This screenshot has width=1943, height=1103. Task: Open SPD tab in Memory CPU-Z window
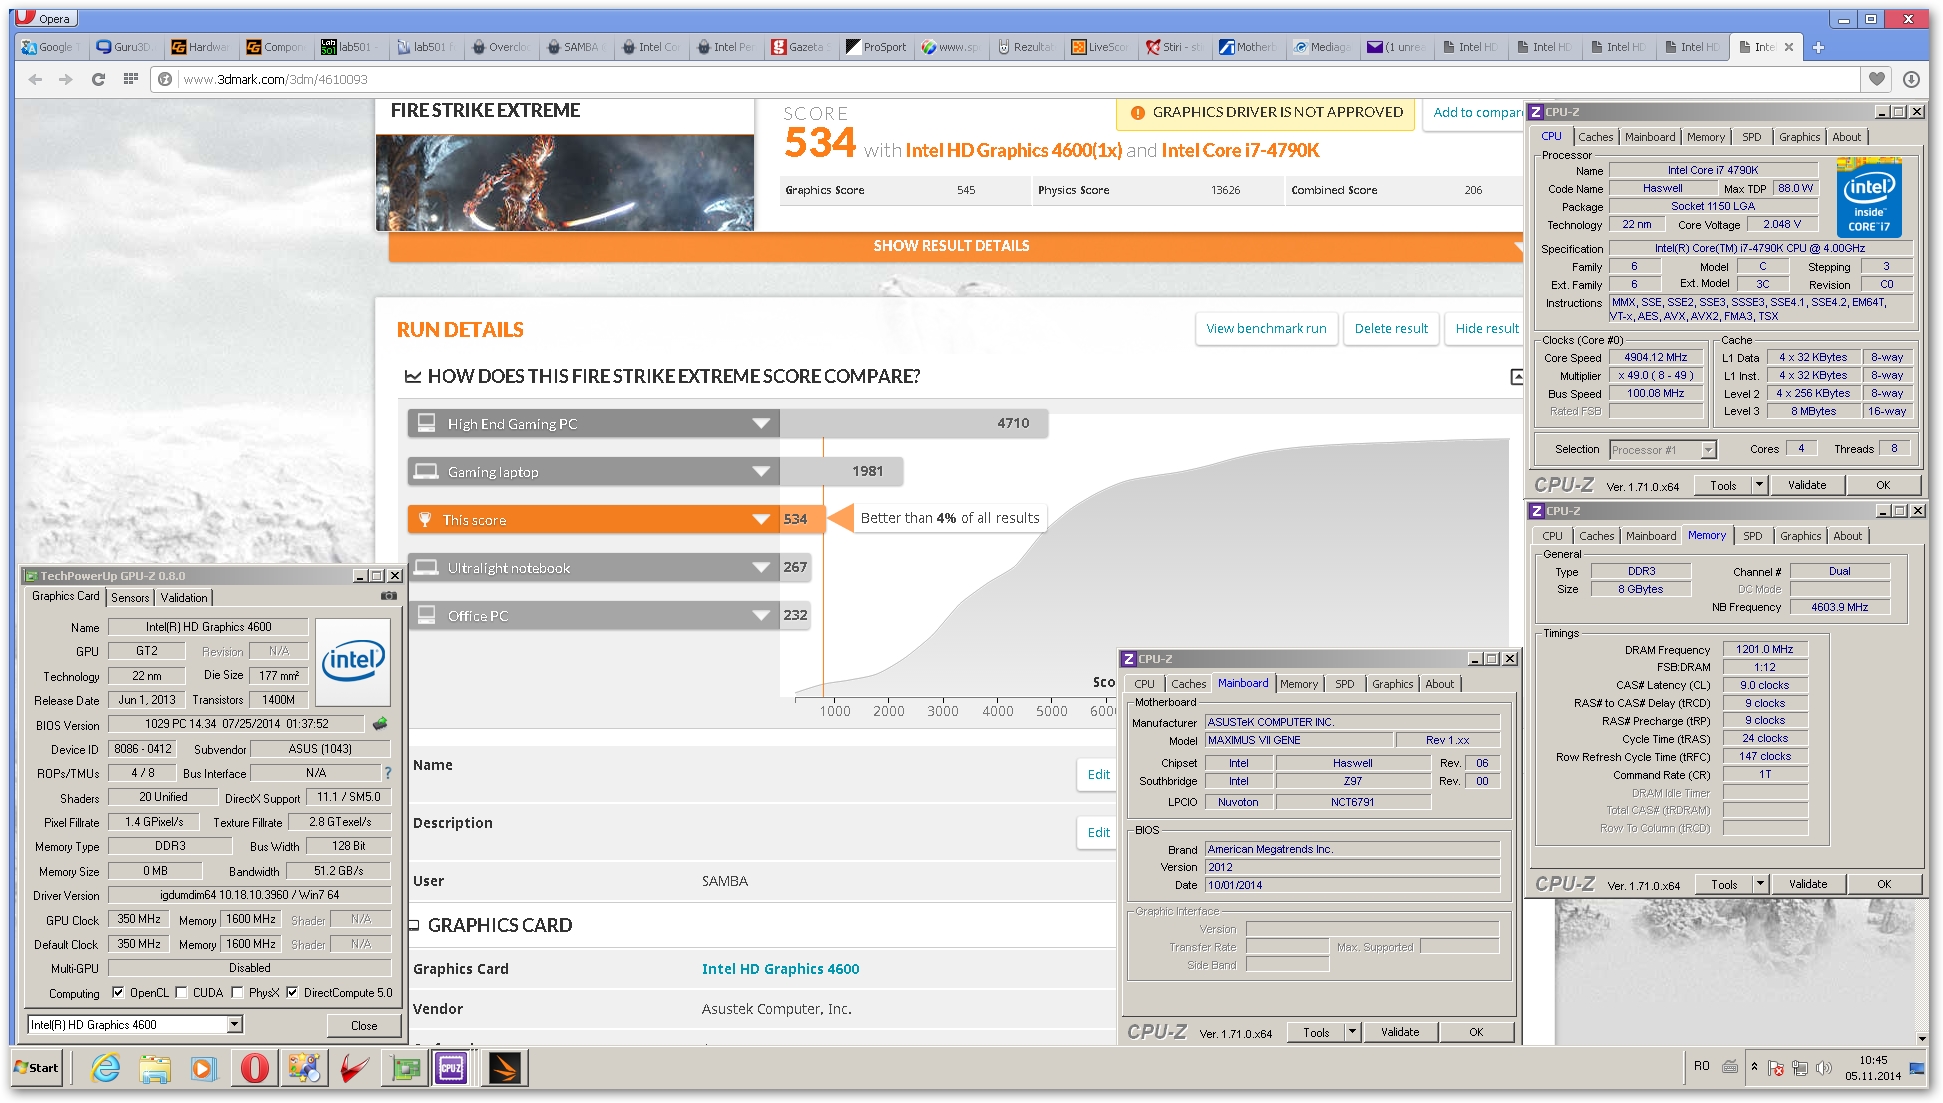click(x=1753, y=536)
